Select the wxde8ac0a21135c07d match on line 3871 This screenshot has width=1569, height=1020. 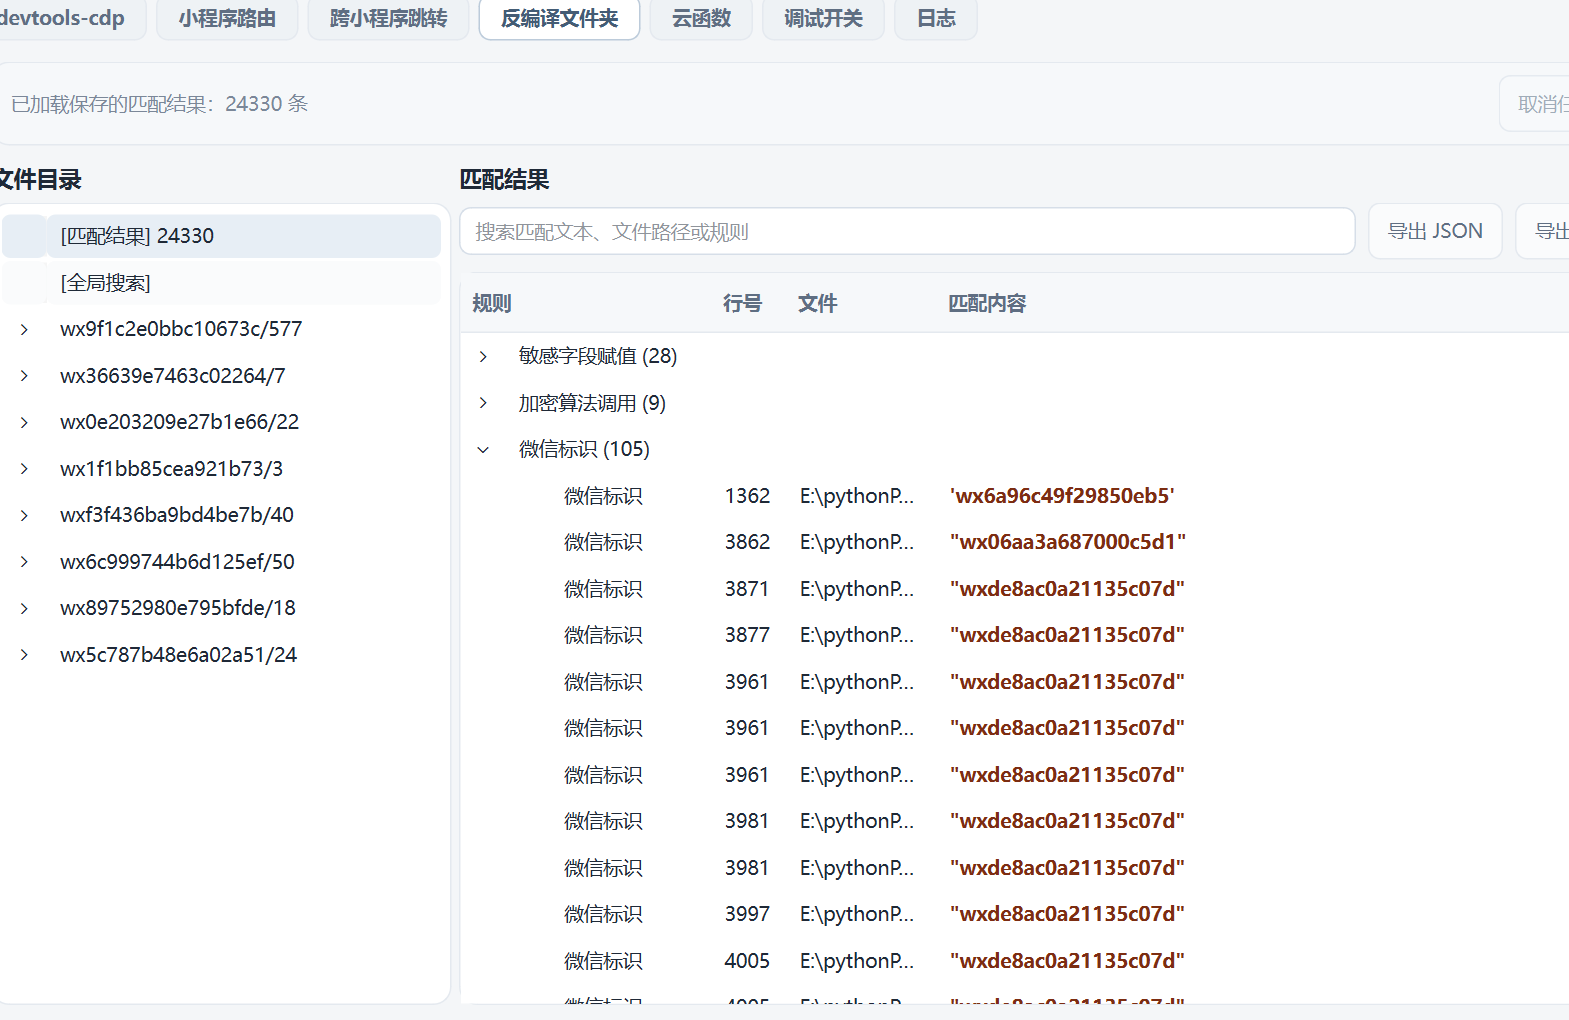point(1067,589)
